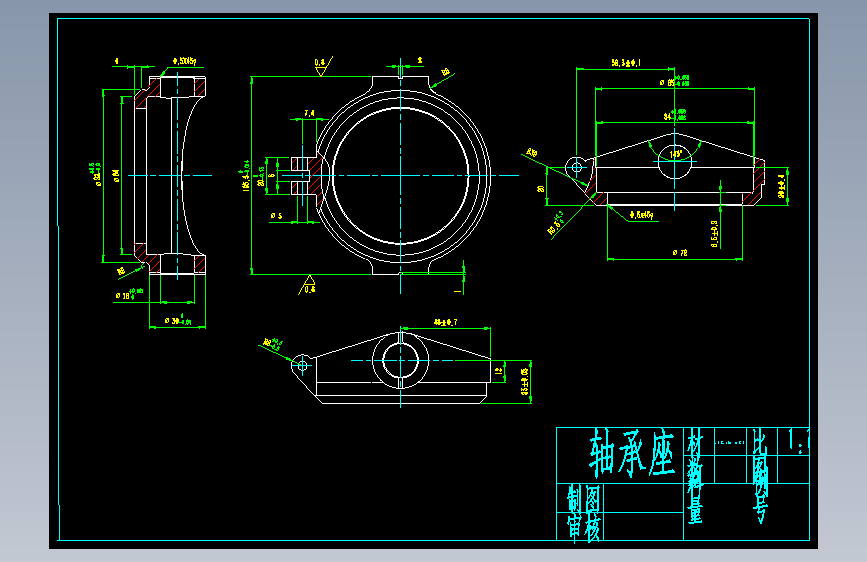
Task: Click the 7.4 dimension above the lug
Action: pos(309,113)
